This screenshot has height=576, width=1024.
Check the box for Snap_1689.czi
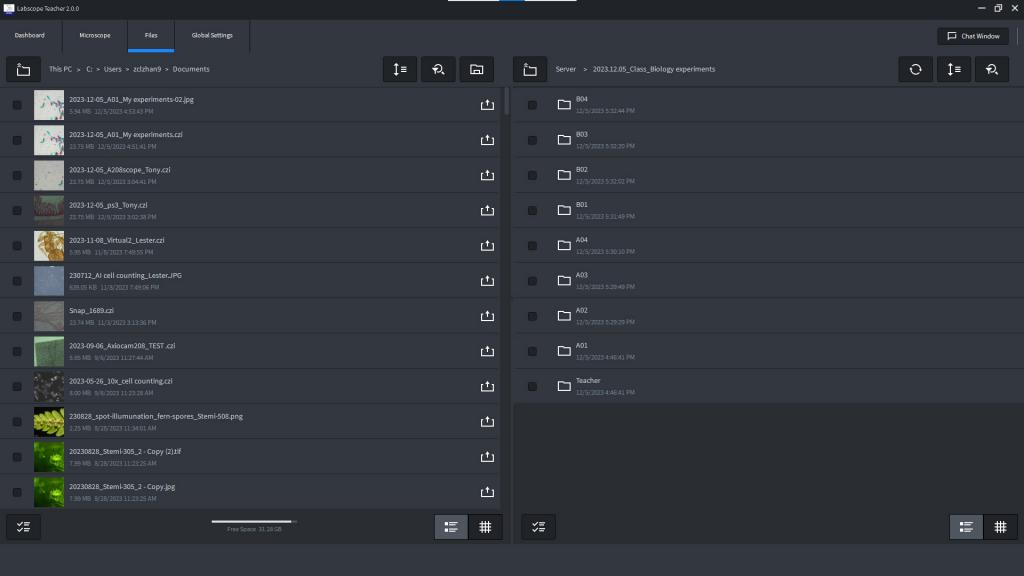point(17,316)
